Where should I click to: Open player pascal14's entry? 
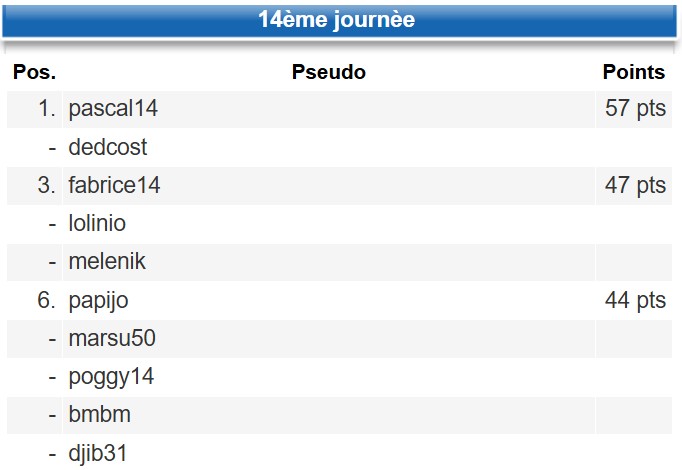tap(113, 109)
